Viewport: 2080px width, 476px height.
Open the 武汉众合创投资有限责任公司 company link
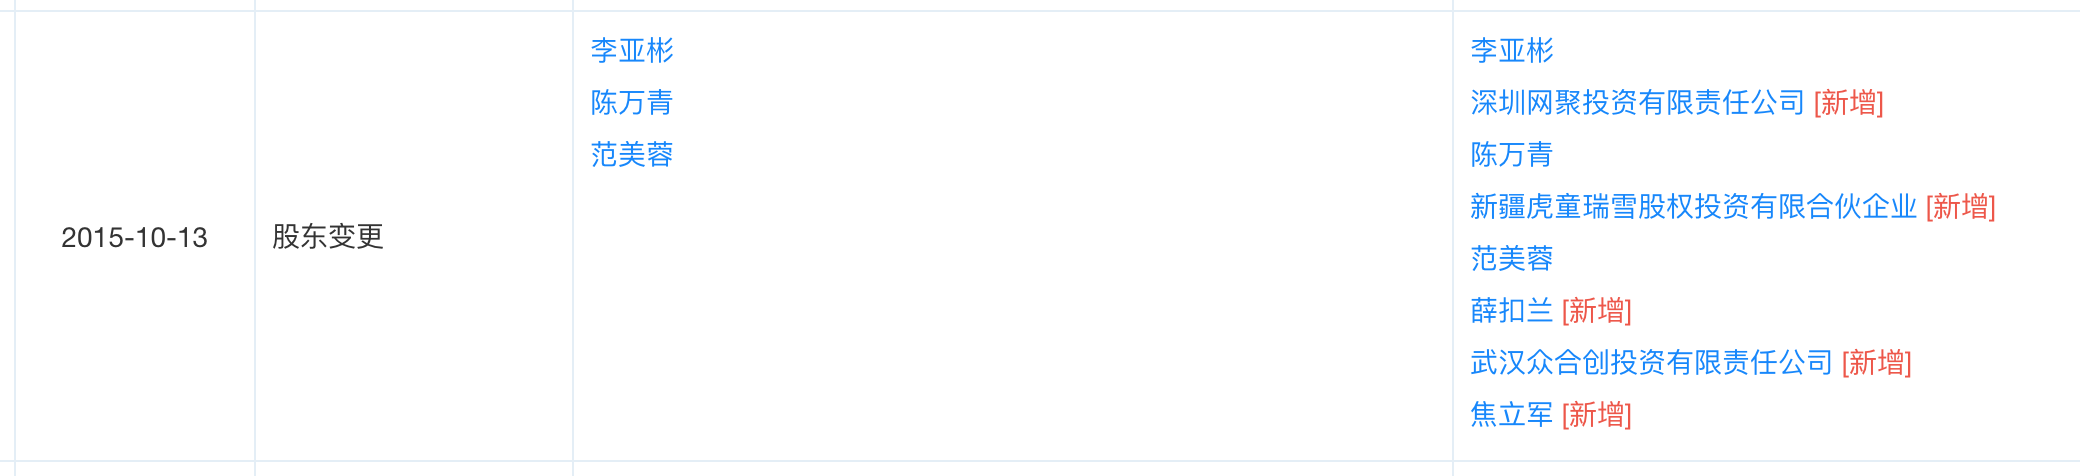click(1651, 362)
